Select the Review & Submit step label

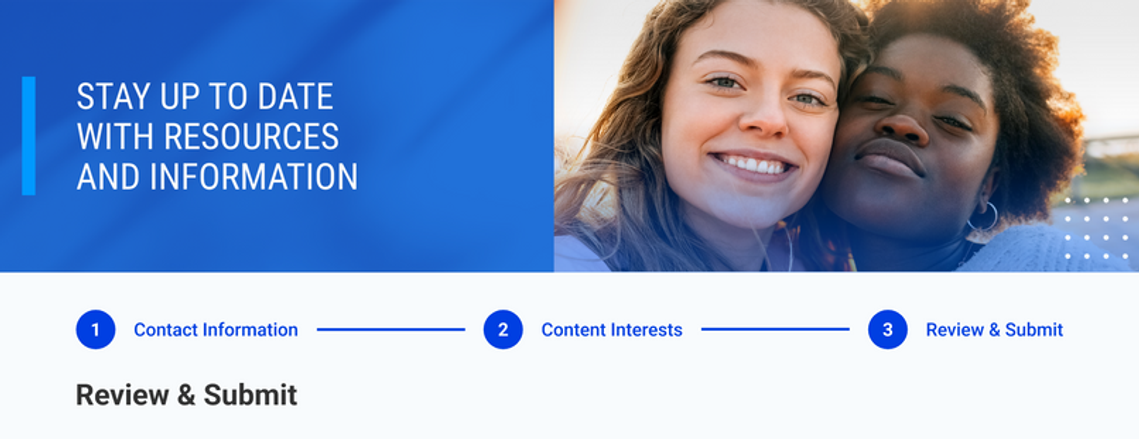994,330
